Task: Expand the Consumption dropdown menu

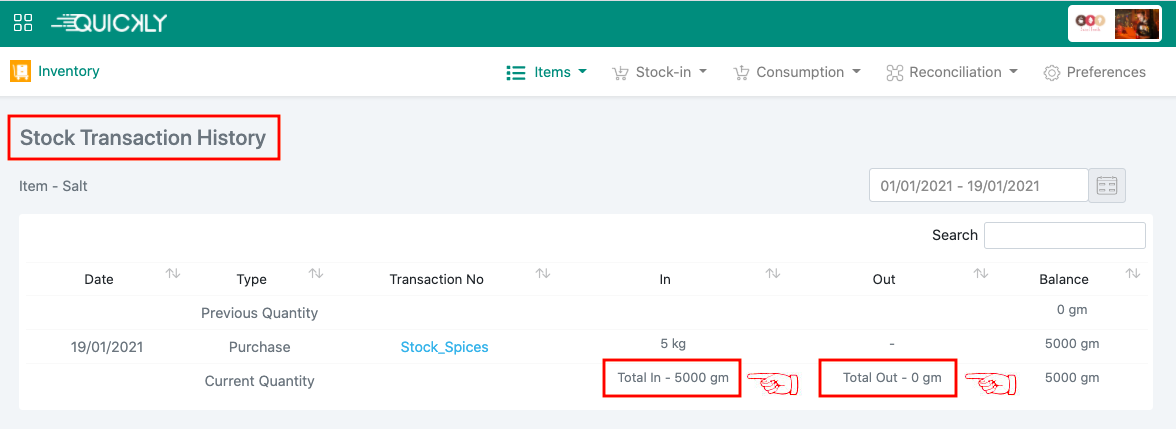Action: click(x=797, y=72)
